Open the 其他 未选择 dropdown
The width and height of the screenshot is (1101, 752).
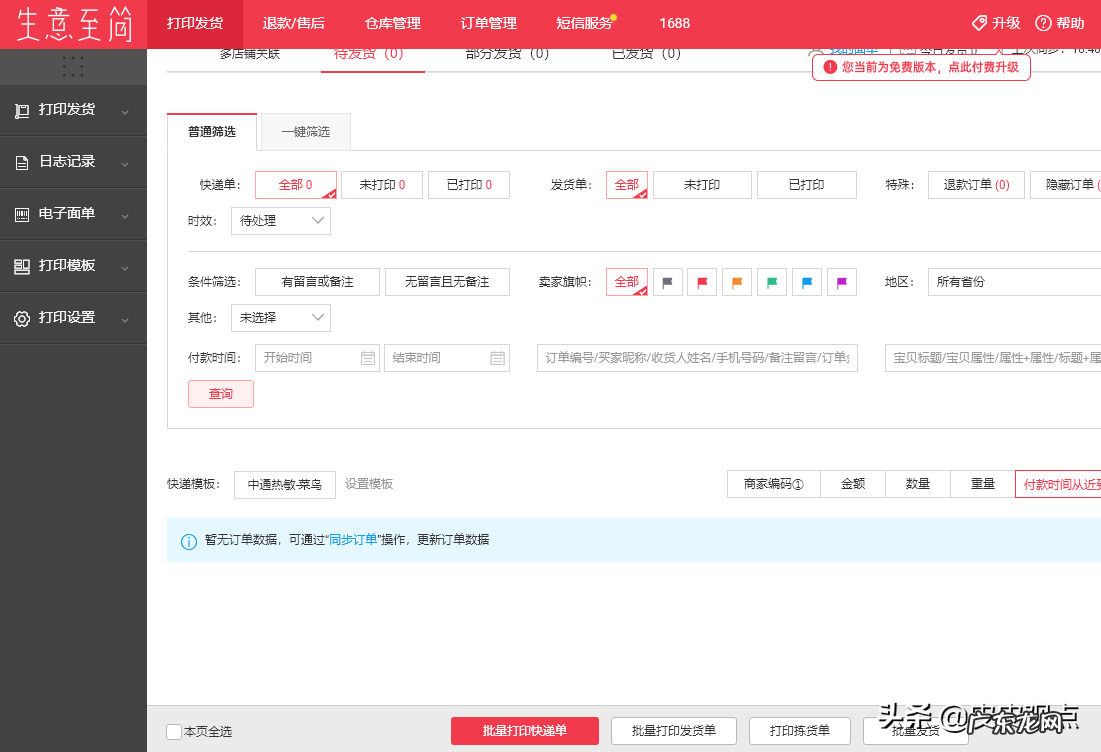tap(281, 317)
